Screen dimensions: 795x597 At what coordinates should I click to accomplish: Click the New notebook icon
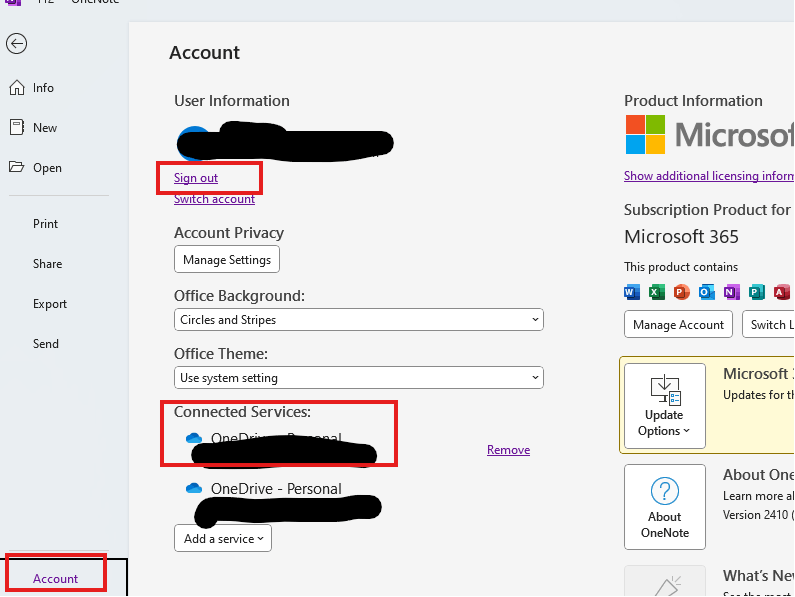click(x=17, y=127)
